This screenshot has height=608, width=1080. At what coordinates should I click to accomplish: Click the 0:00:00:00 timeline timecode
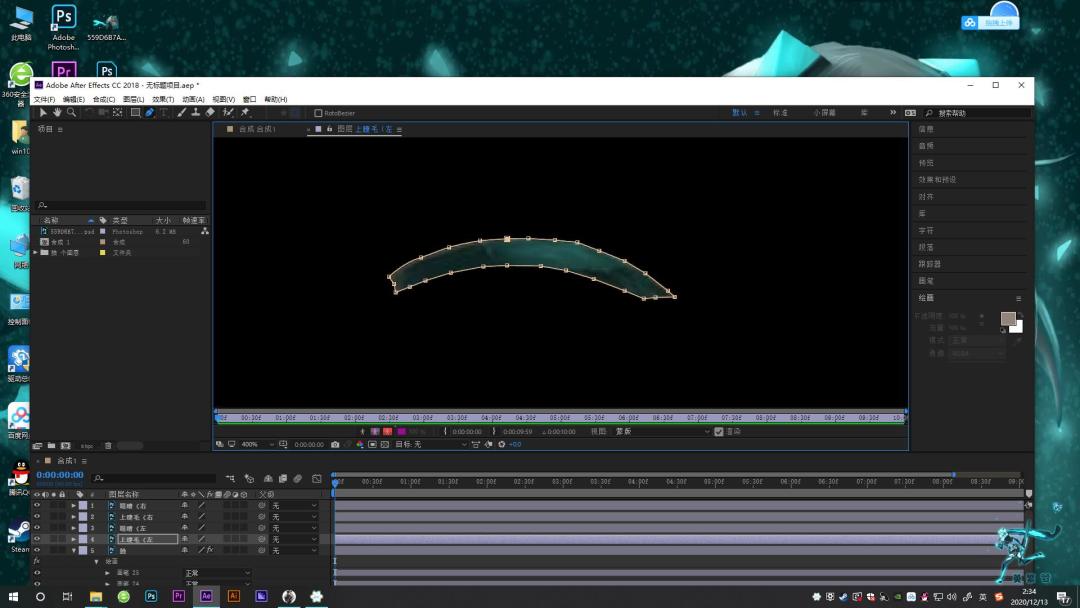point(60,475)
